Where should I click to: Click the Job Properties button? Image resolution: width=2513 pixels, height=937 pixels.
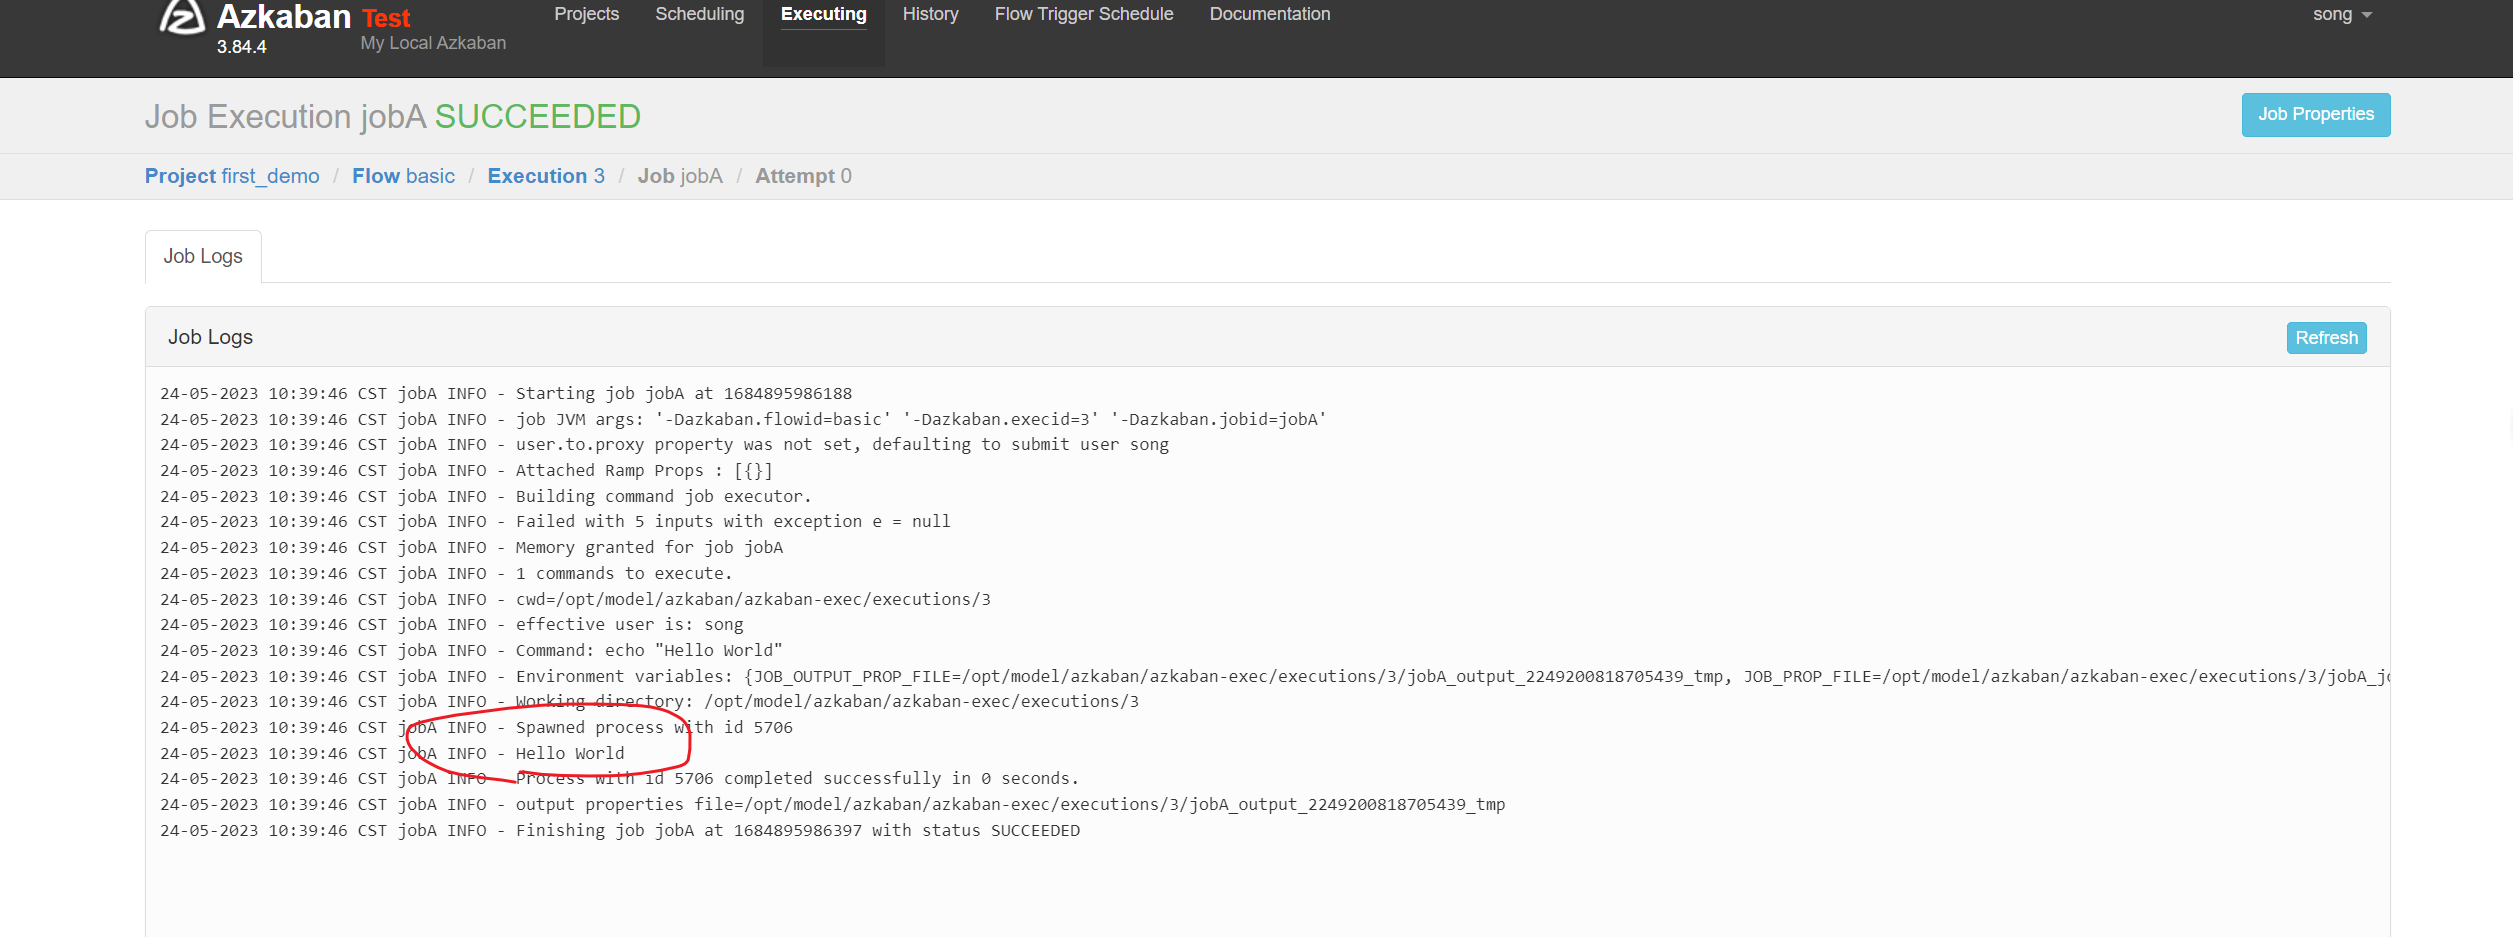tap(2316, 115)
